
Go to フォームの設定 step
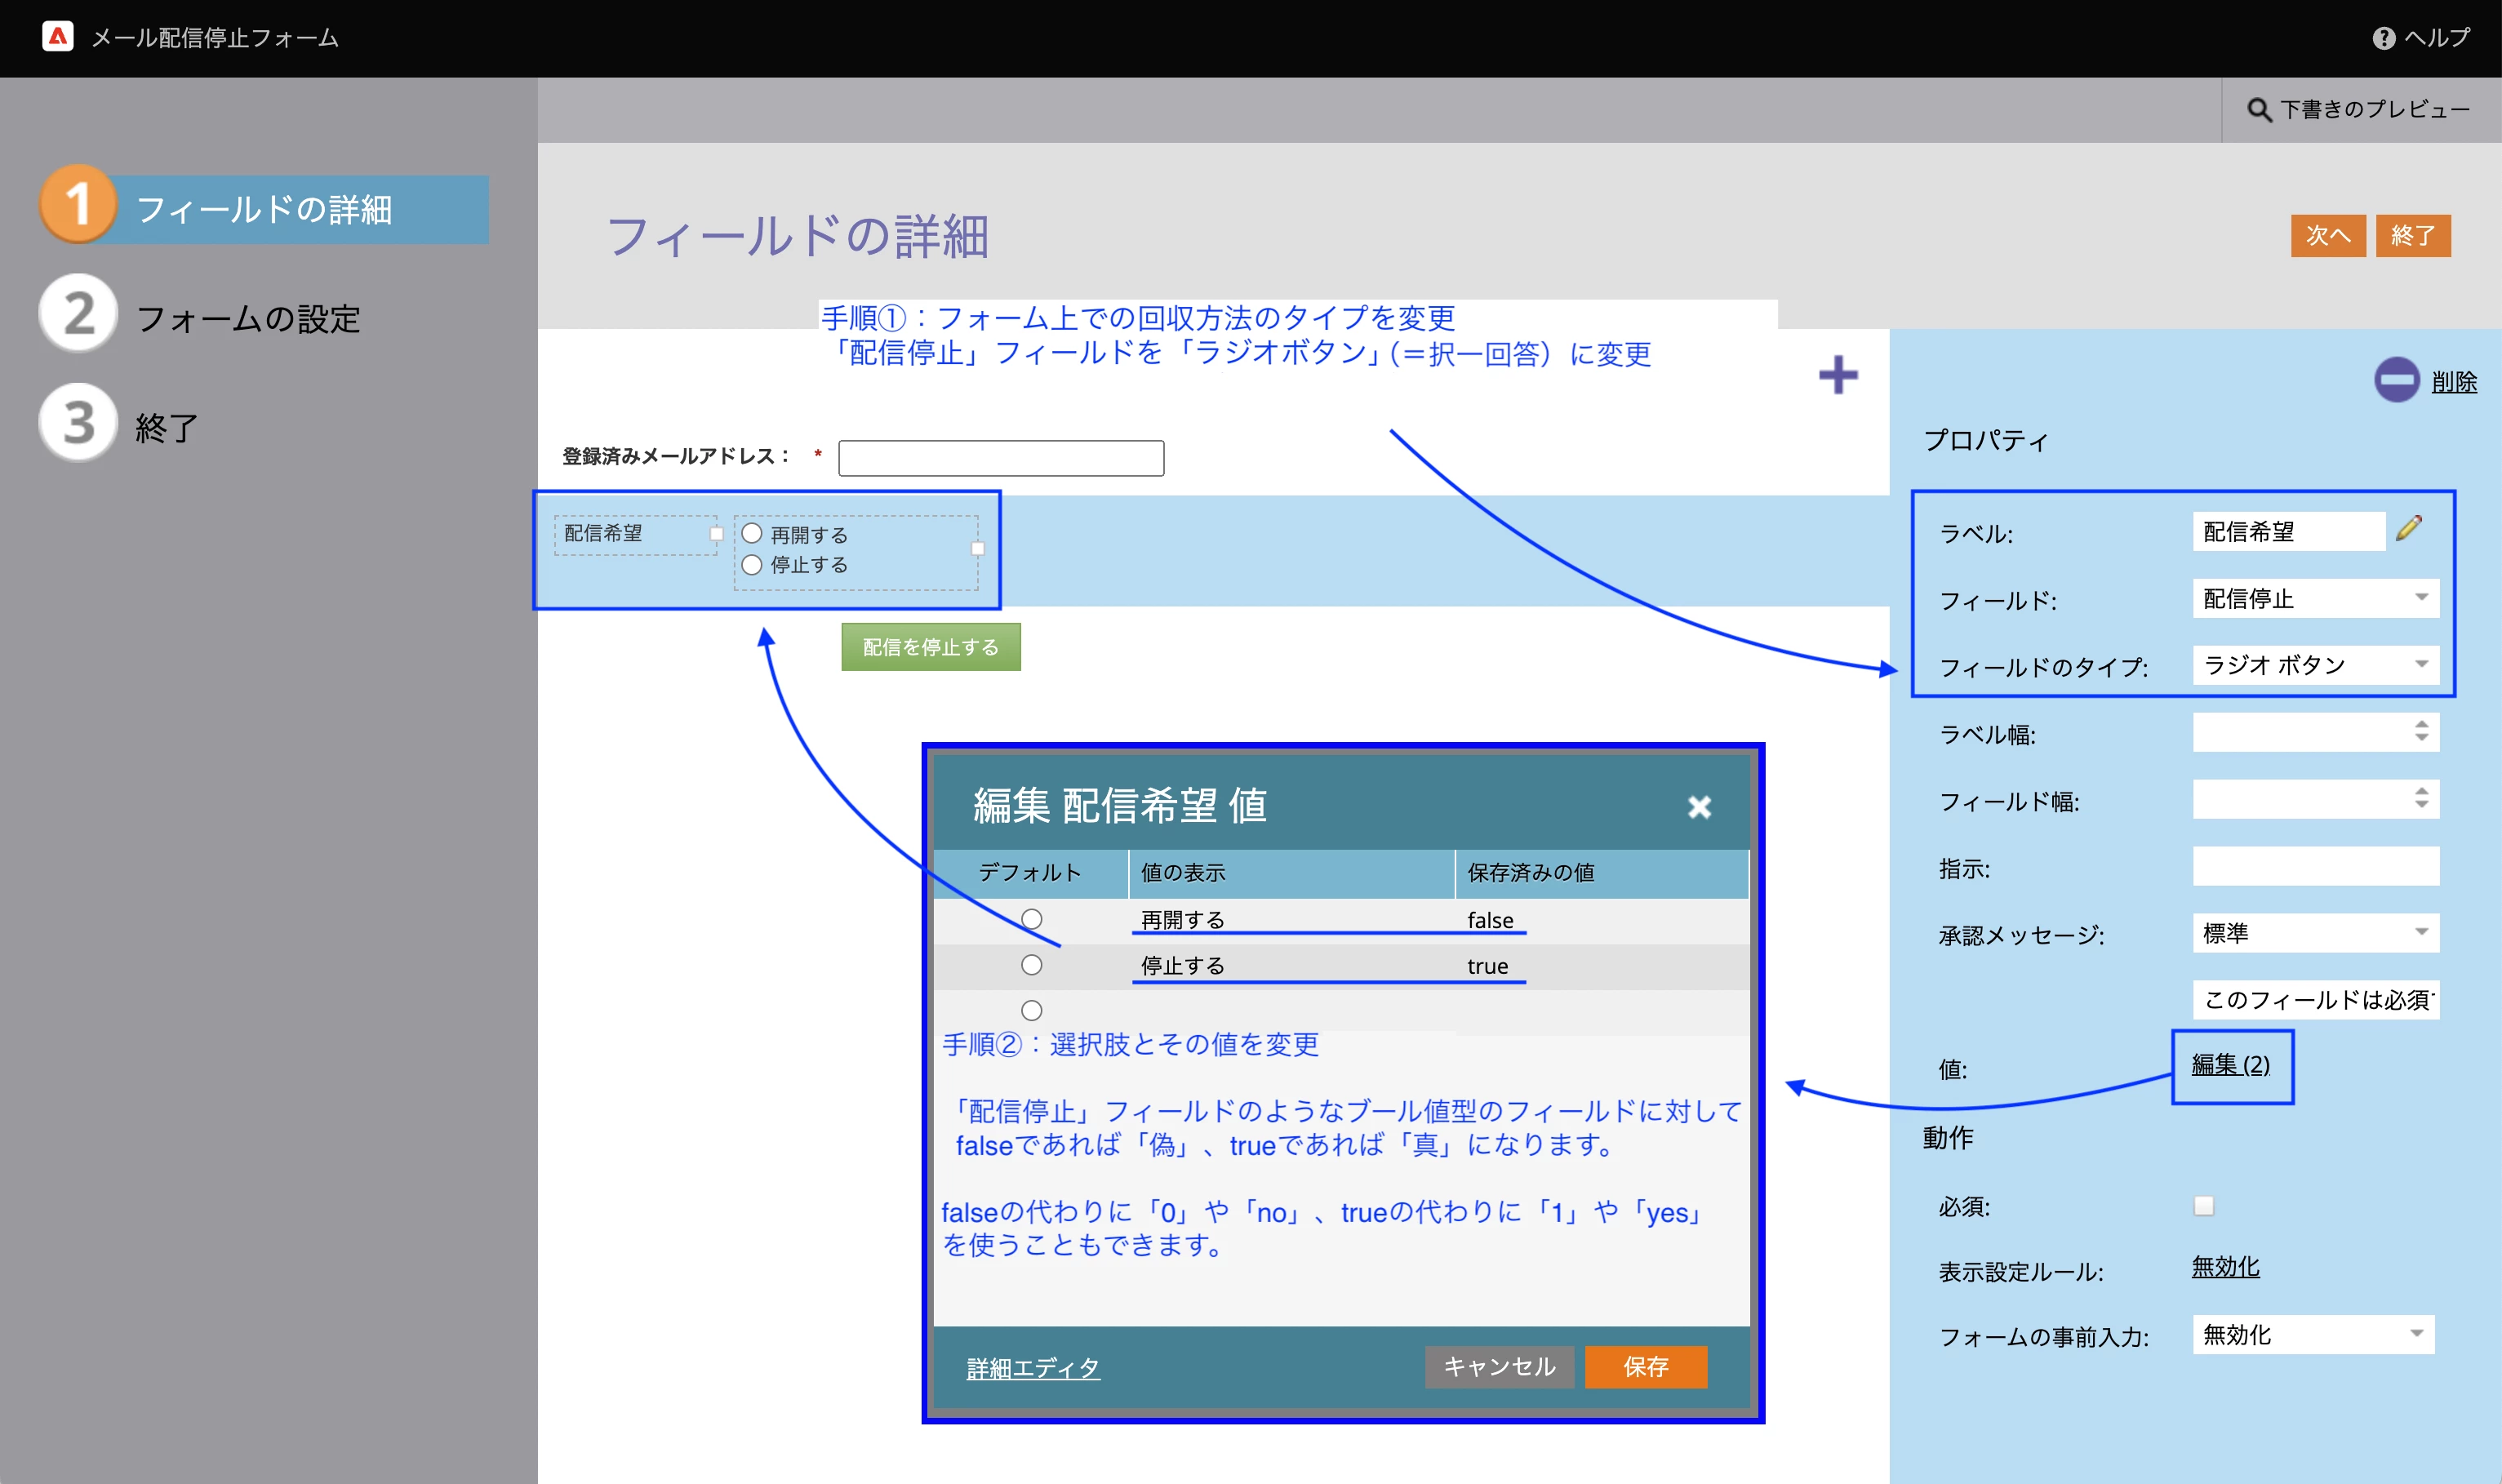click(247, 318)
